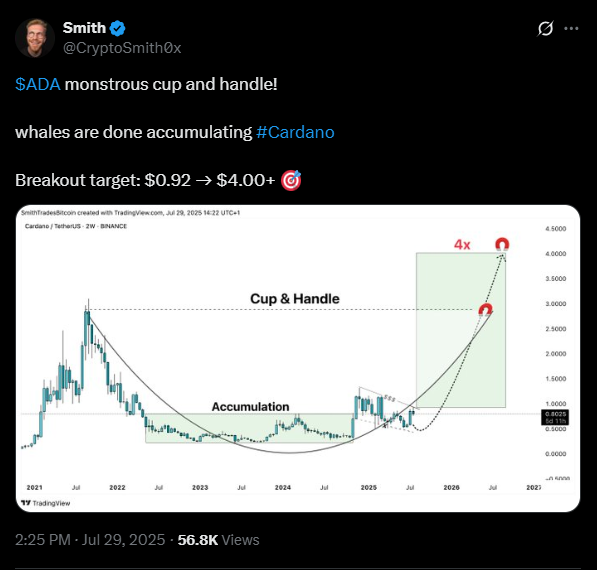This screenshot has height=570, width=597.
Task: Click the Accumulation zone label
Action: 251,407
